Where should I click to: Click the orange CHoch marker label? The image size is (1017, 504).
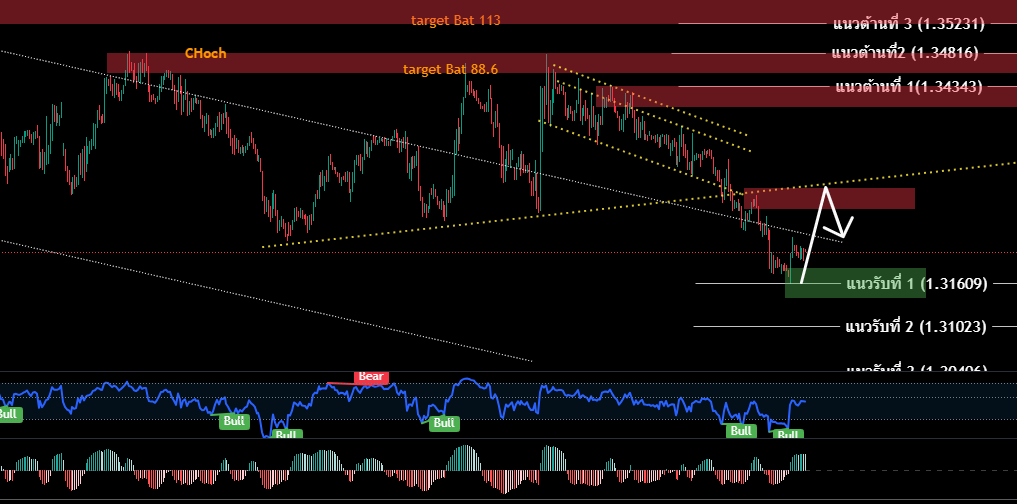pos(205,53)
